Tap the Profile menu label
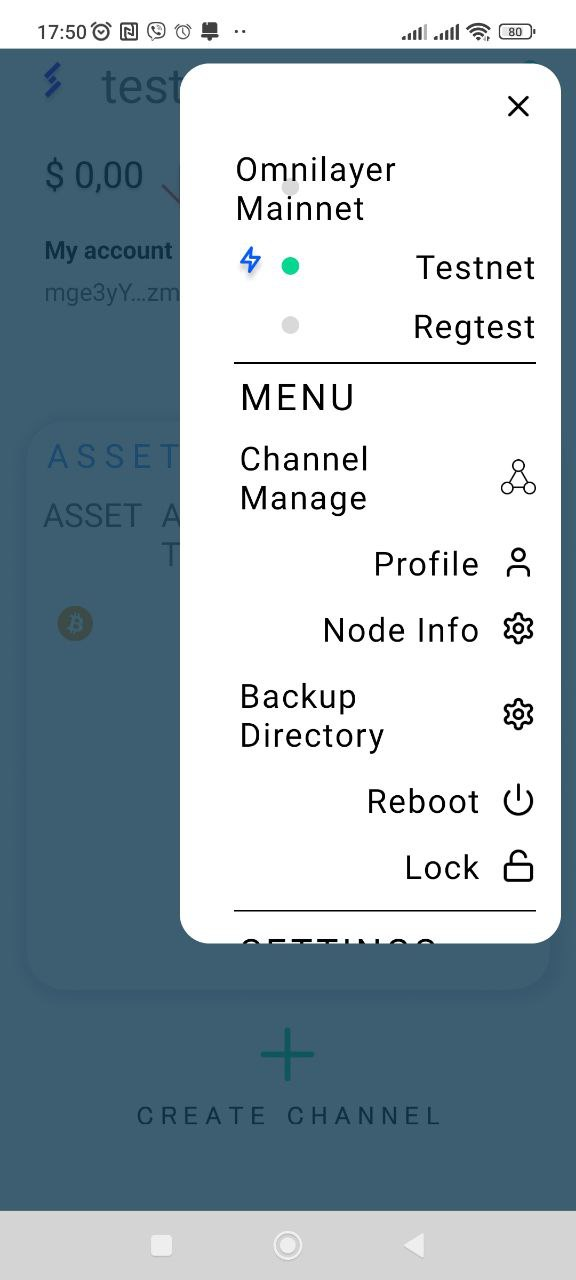Image resolution: width=576 pixels, height=1280 pixels. (x=426, y=563)
